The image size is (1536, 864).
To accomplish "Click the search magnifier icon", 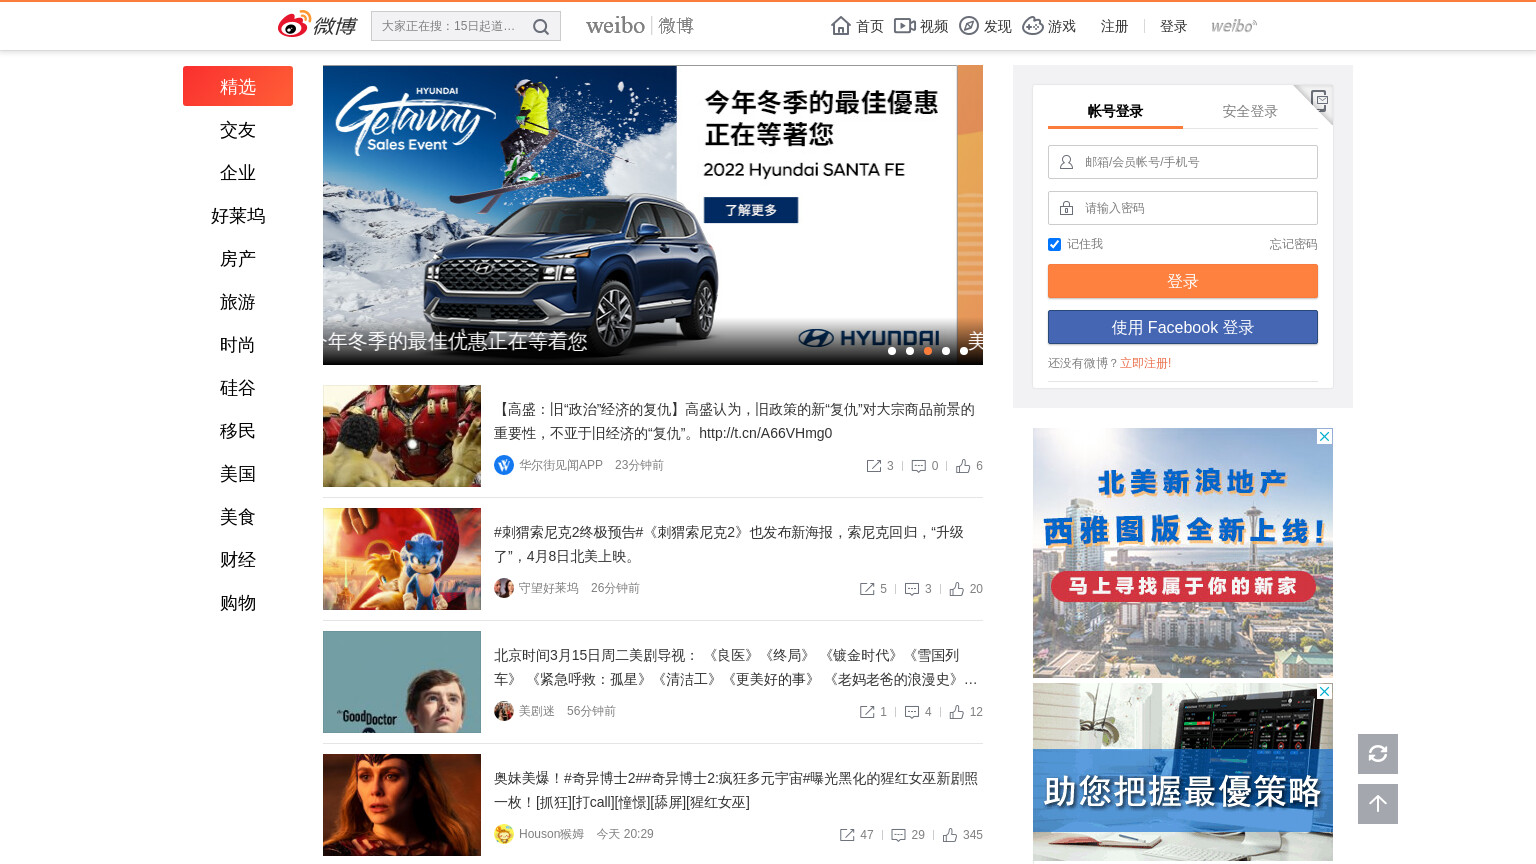I will [x=541, y=27].
